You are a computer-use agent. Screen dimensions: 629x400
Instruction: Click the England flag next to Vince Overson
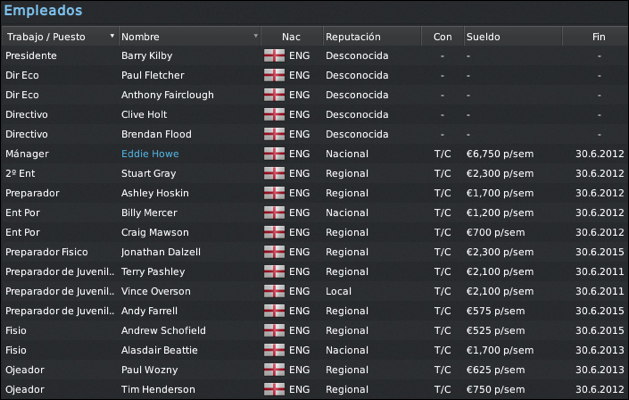point(274,291)
